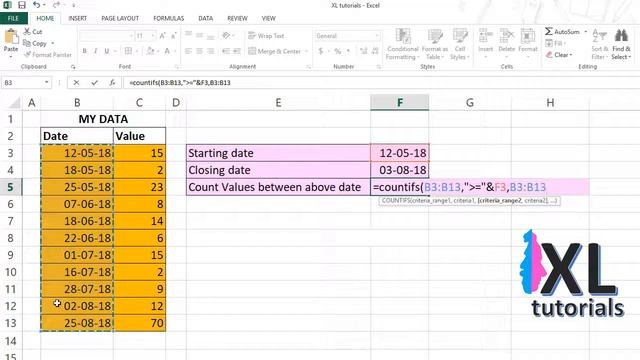
Task: Toggle Italic formatting
Action: pyautogui.click(x=96, y=51)
